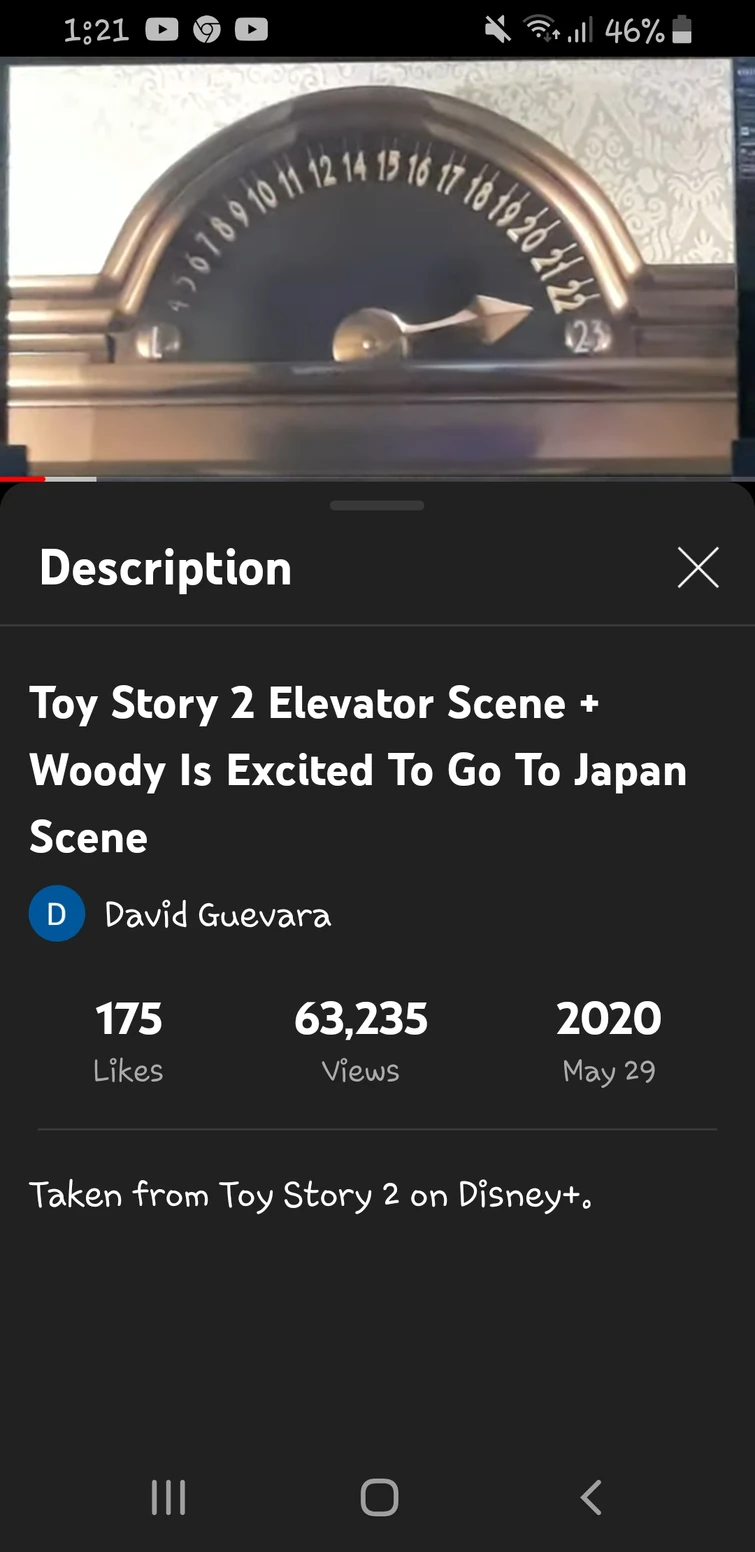755x1552 pixels.
Task: Tap the David Guevara channel avatar
Action: [57, 915]
